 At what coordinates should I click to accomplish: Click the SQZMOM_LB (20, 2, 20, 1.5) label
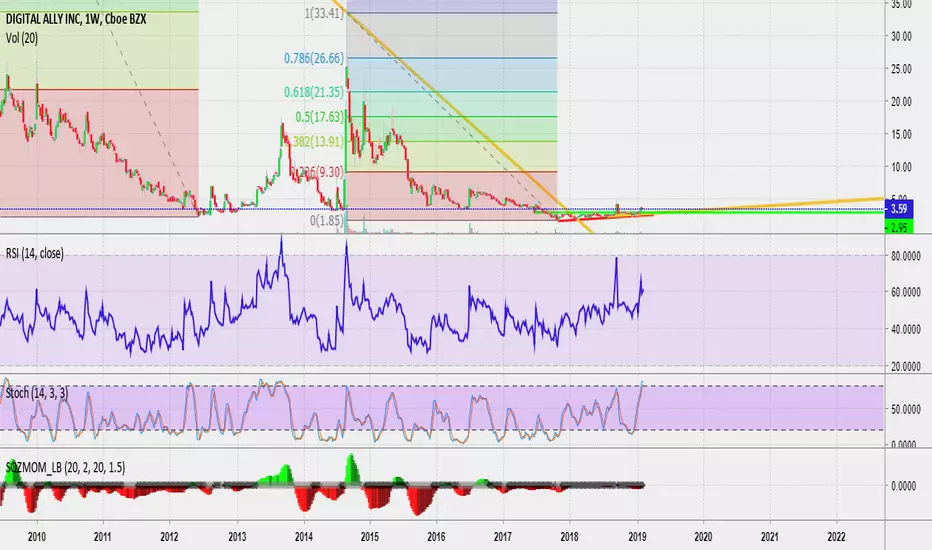65,468
